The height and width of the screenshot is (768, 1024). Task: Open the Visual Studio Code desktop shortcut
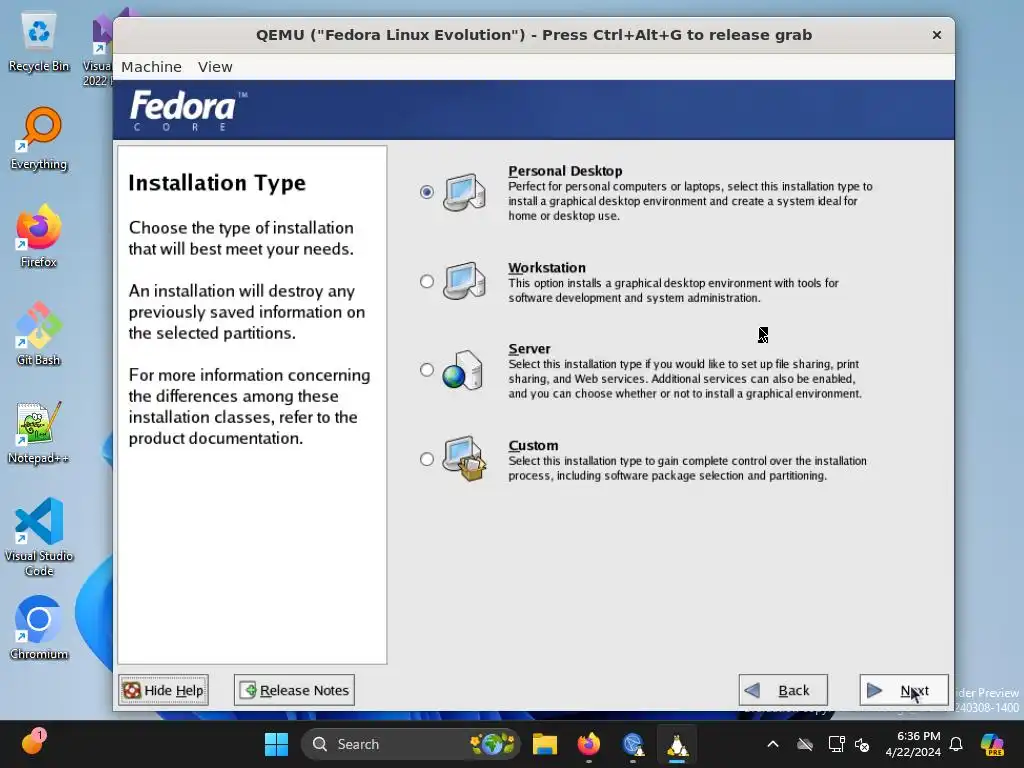click(x=39, y=537)
